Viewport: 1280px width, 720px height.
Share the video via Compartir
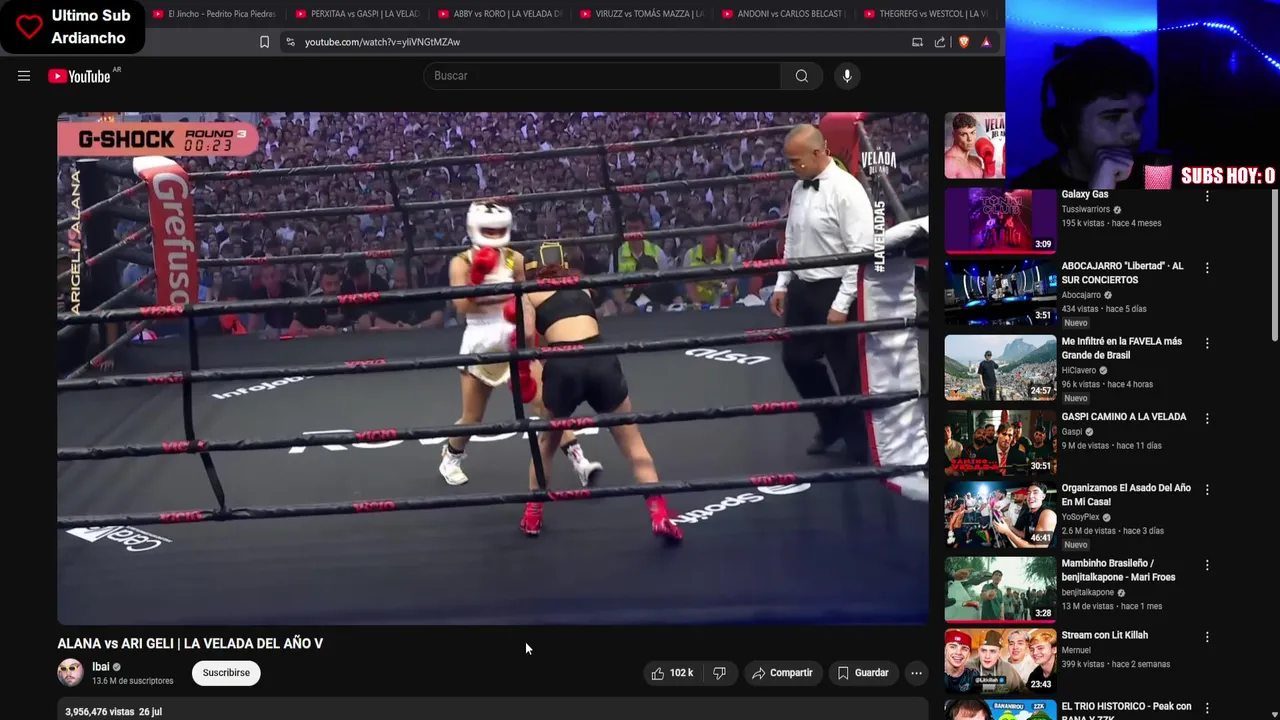[782, 673]
